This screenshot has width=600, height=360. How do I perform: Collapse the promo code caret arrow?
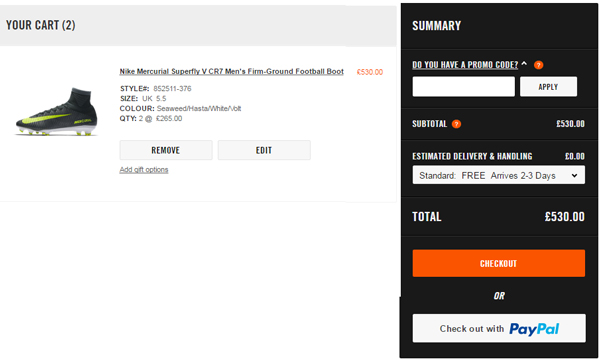(524, 64)
